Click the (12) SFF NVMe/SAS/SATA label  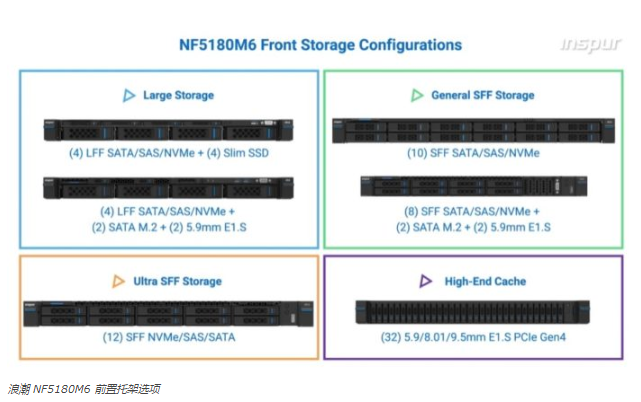point(169,337)
